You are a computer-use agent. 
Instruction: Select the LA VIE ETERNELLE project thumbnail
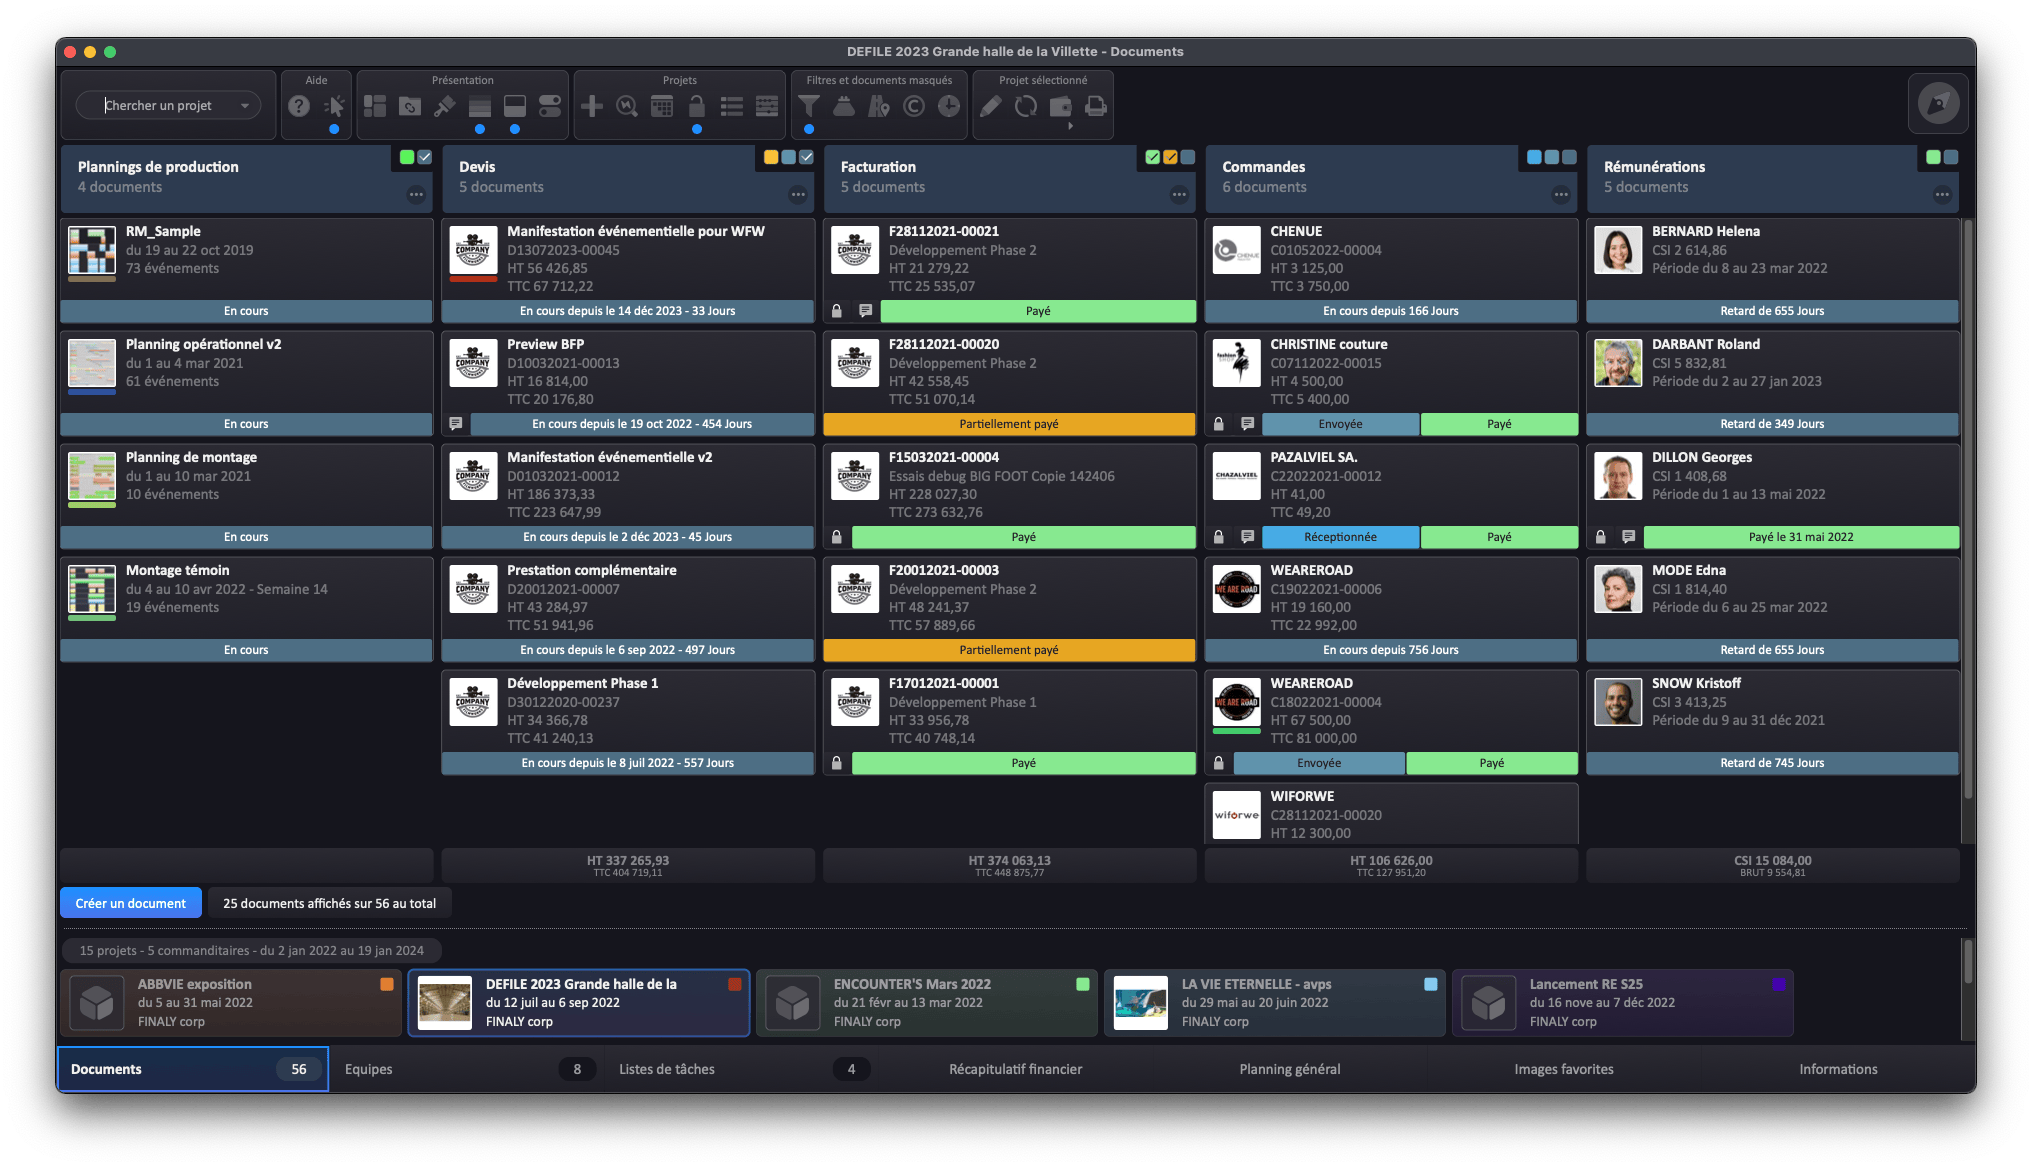1141,1003
